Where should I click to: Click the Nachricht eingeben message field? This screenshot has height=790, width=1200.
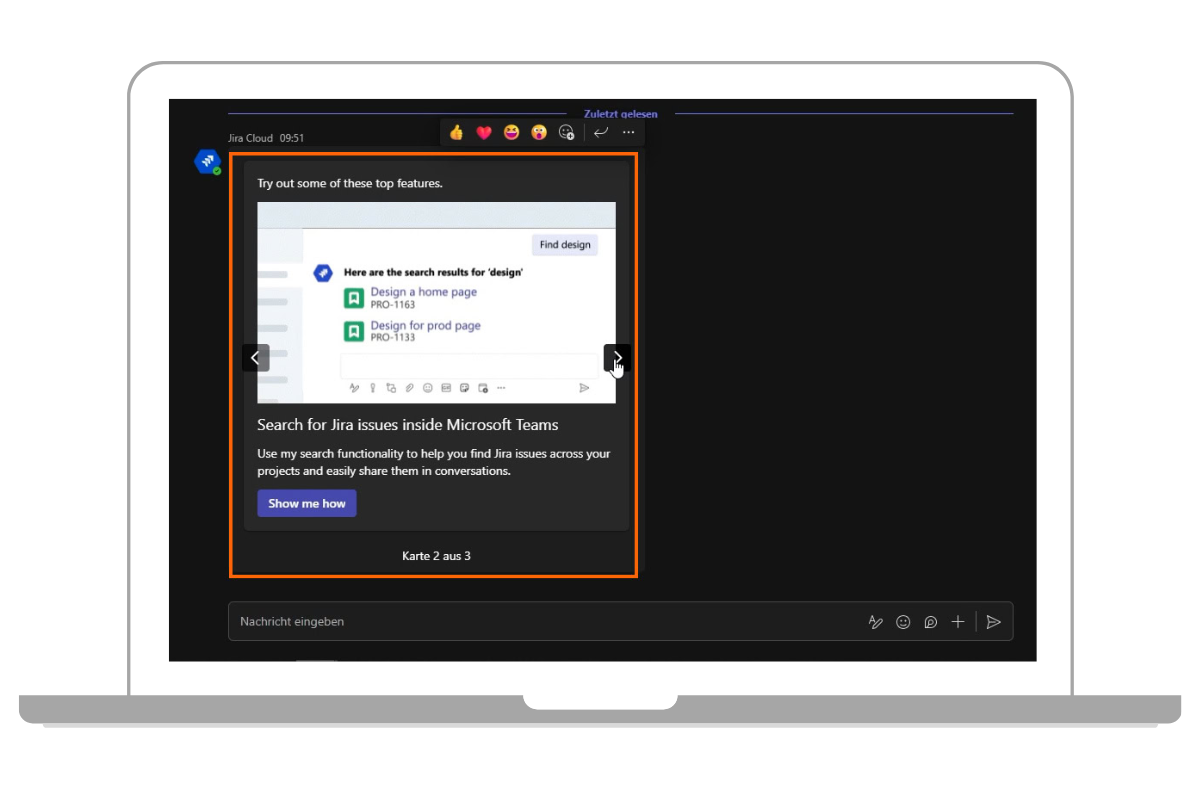coord(540,621)
